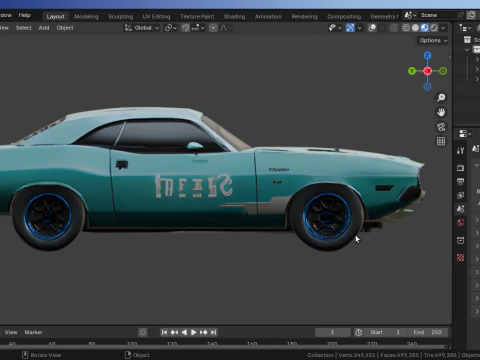Click the Z axis on navigation gizmo
The width and height of the screenshot is (480, 360).
coord(427,55)
